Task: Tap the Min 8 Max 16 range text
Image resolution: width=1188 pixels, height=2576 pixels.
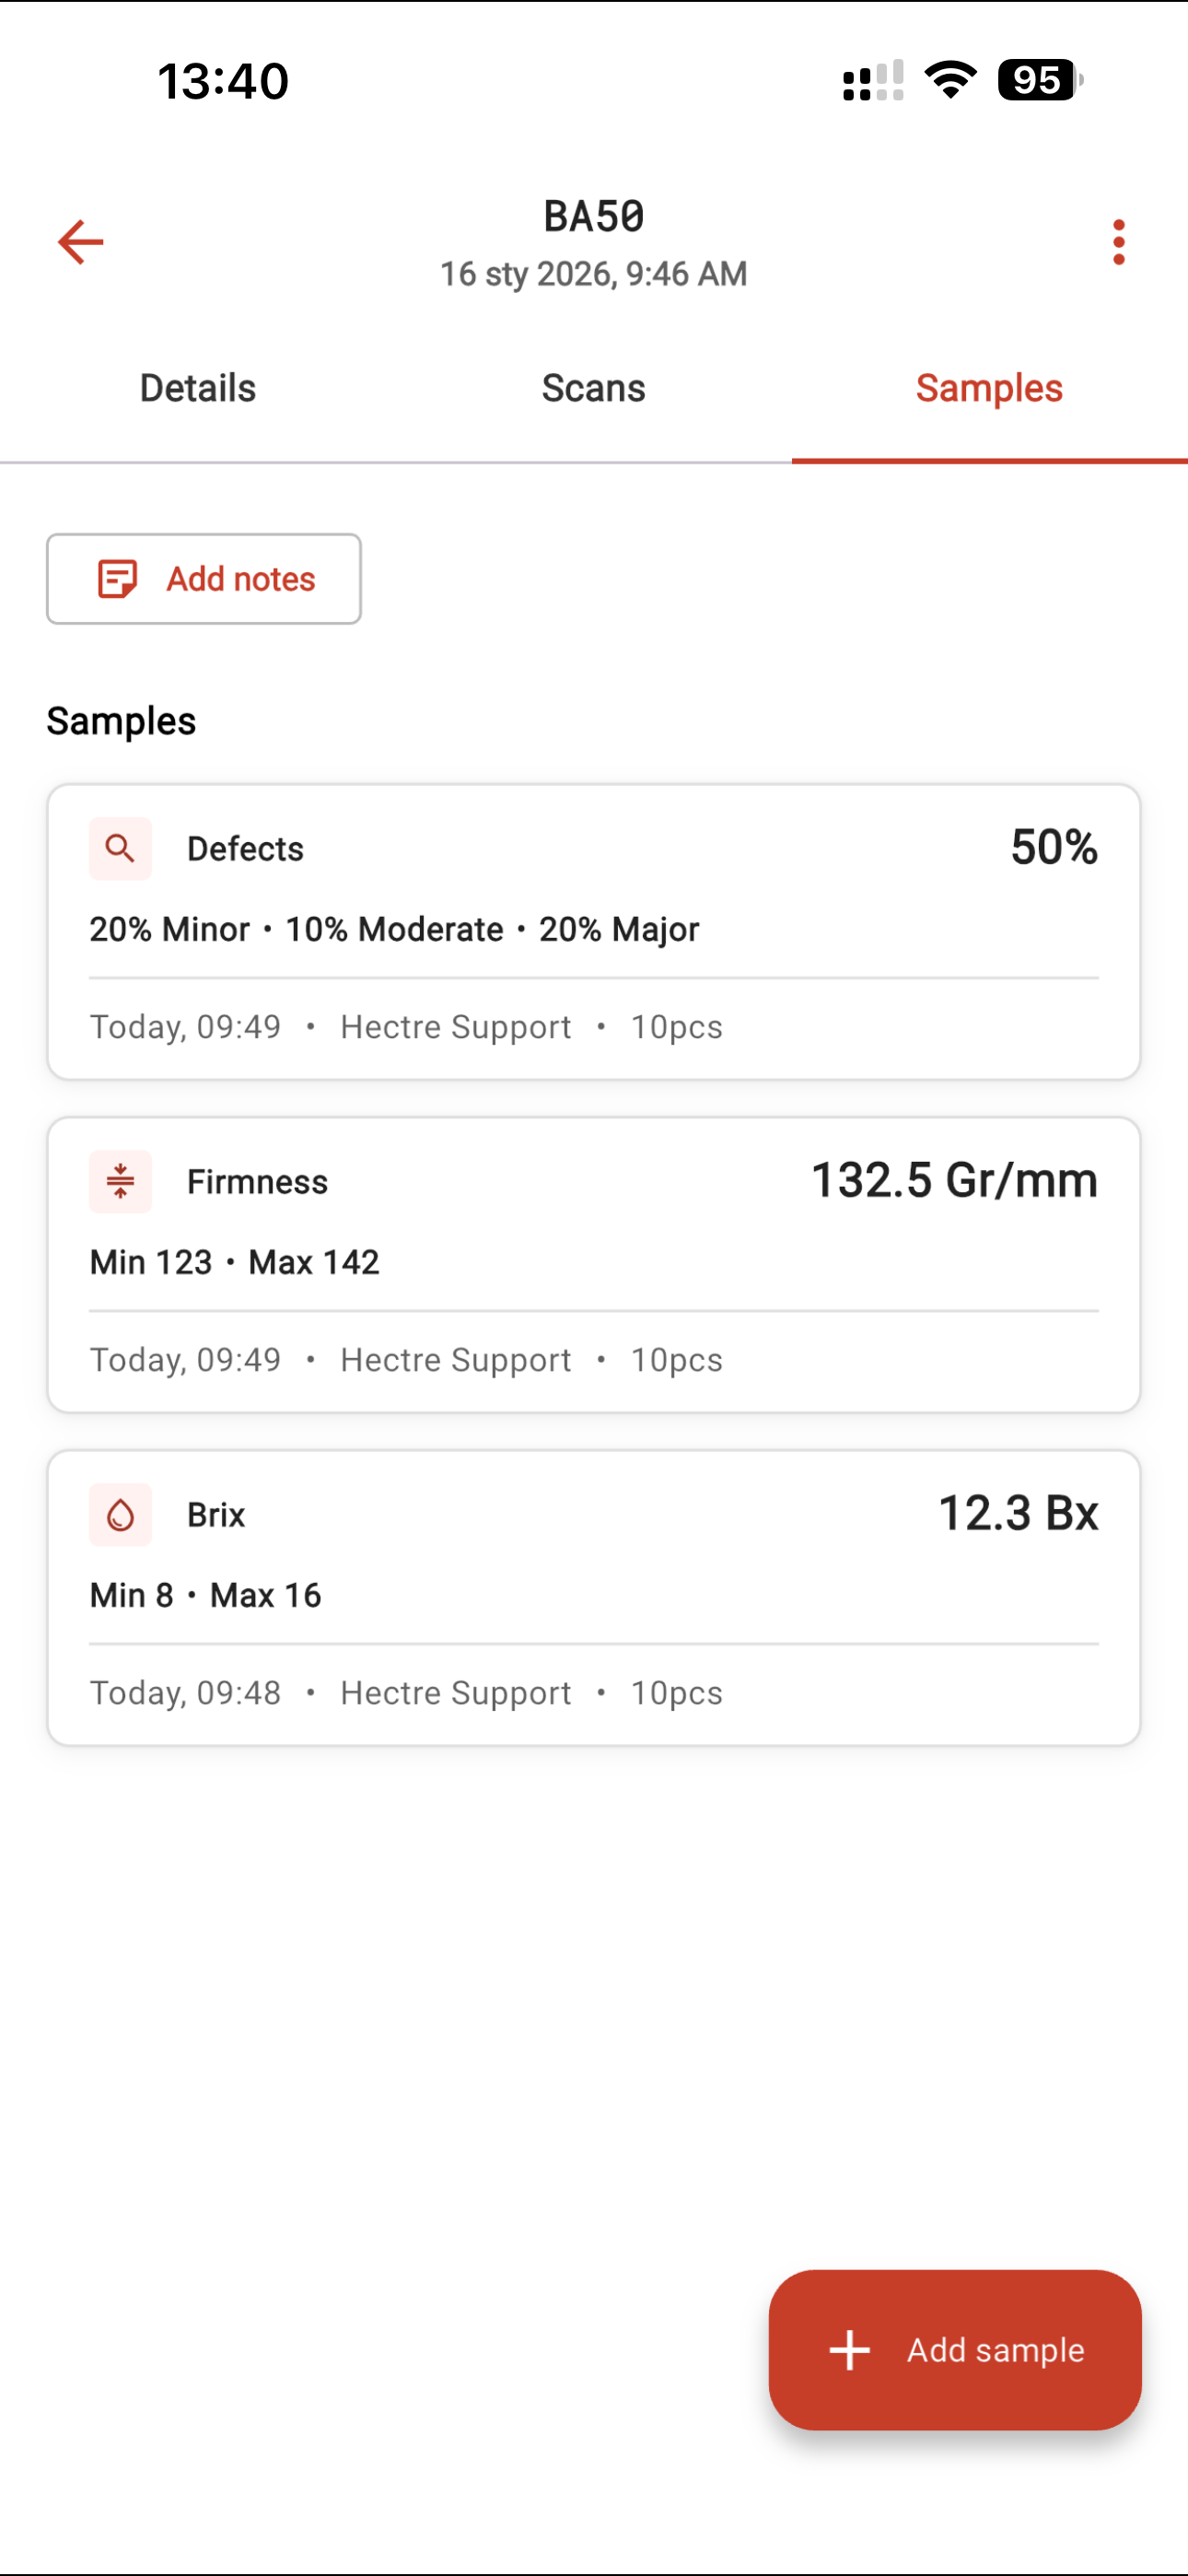Action: [206, 1595]
